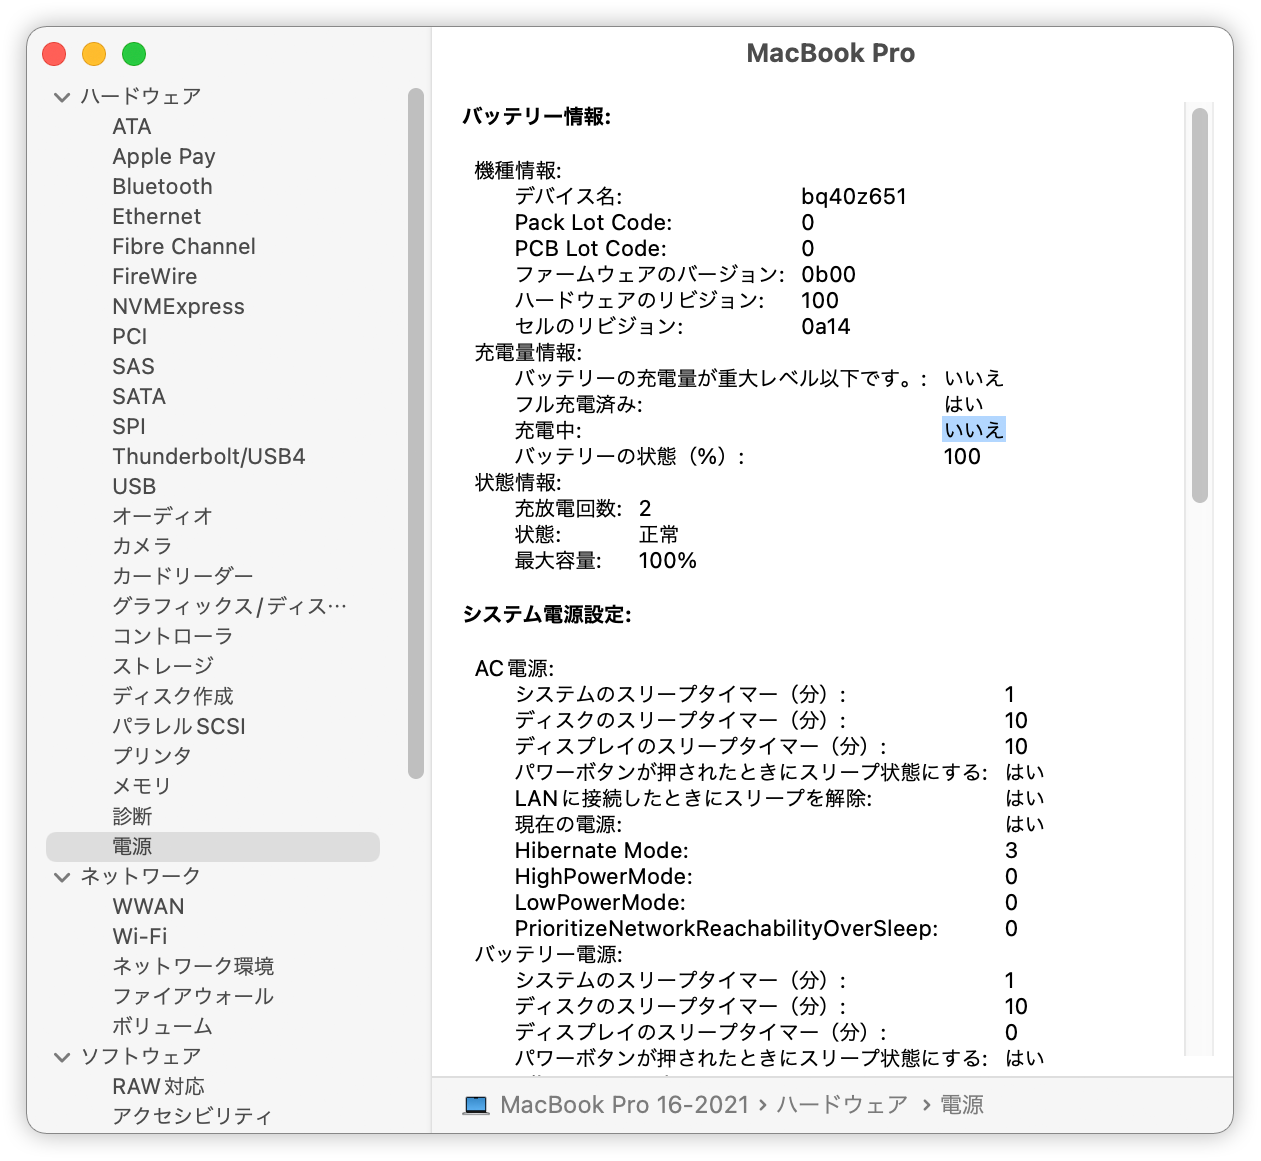This screenshot has height=1161, width=1261.
Task: Select コントローラ entry
Action: (x=172, y=637)
